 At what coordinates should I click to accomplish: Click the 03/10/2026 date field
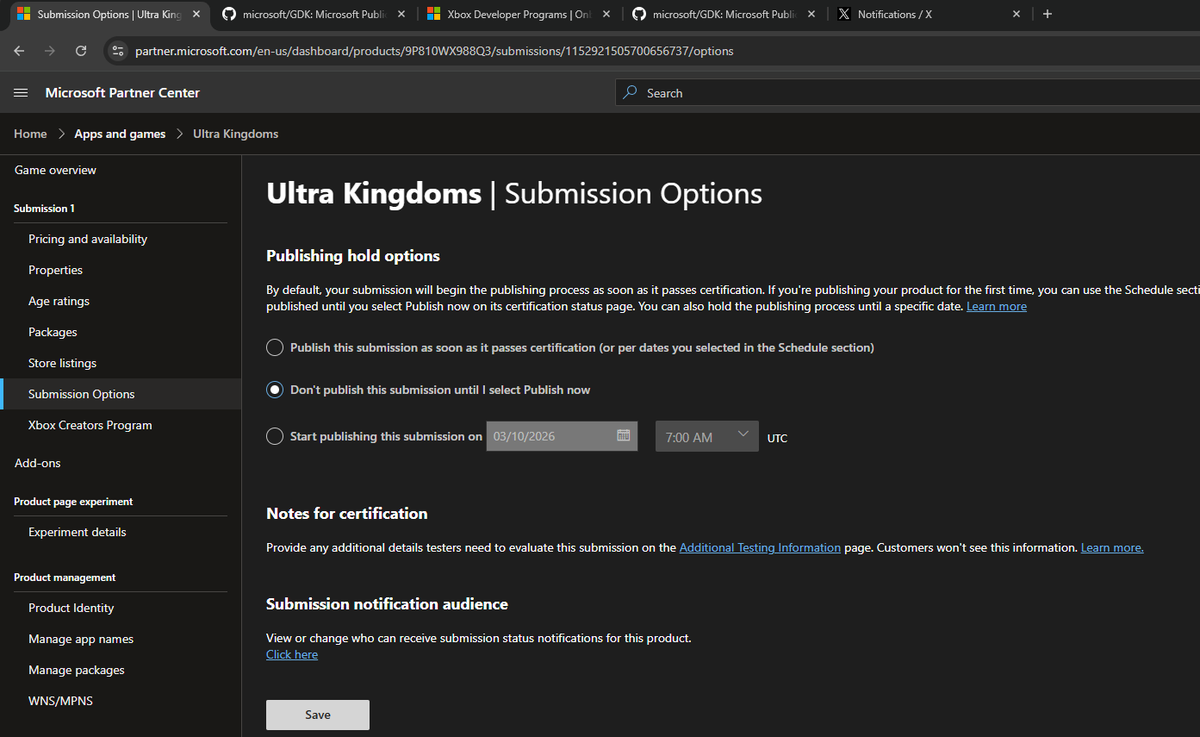pyautogui.click(x=562, y=436)
